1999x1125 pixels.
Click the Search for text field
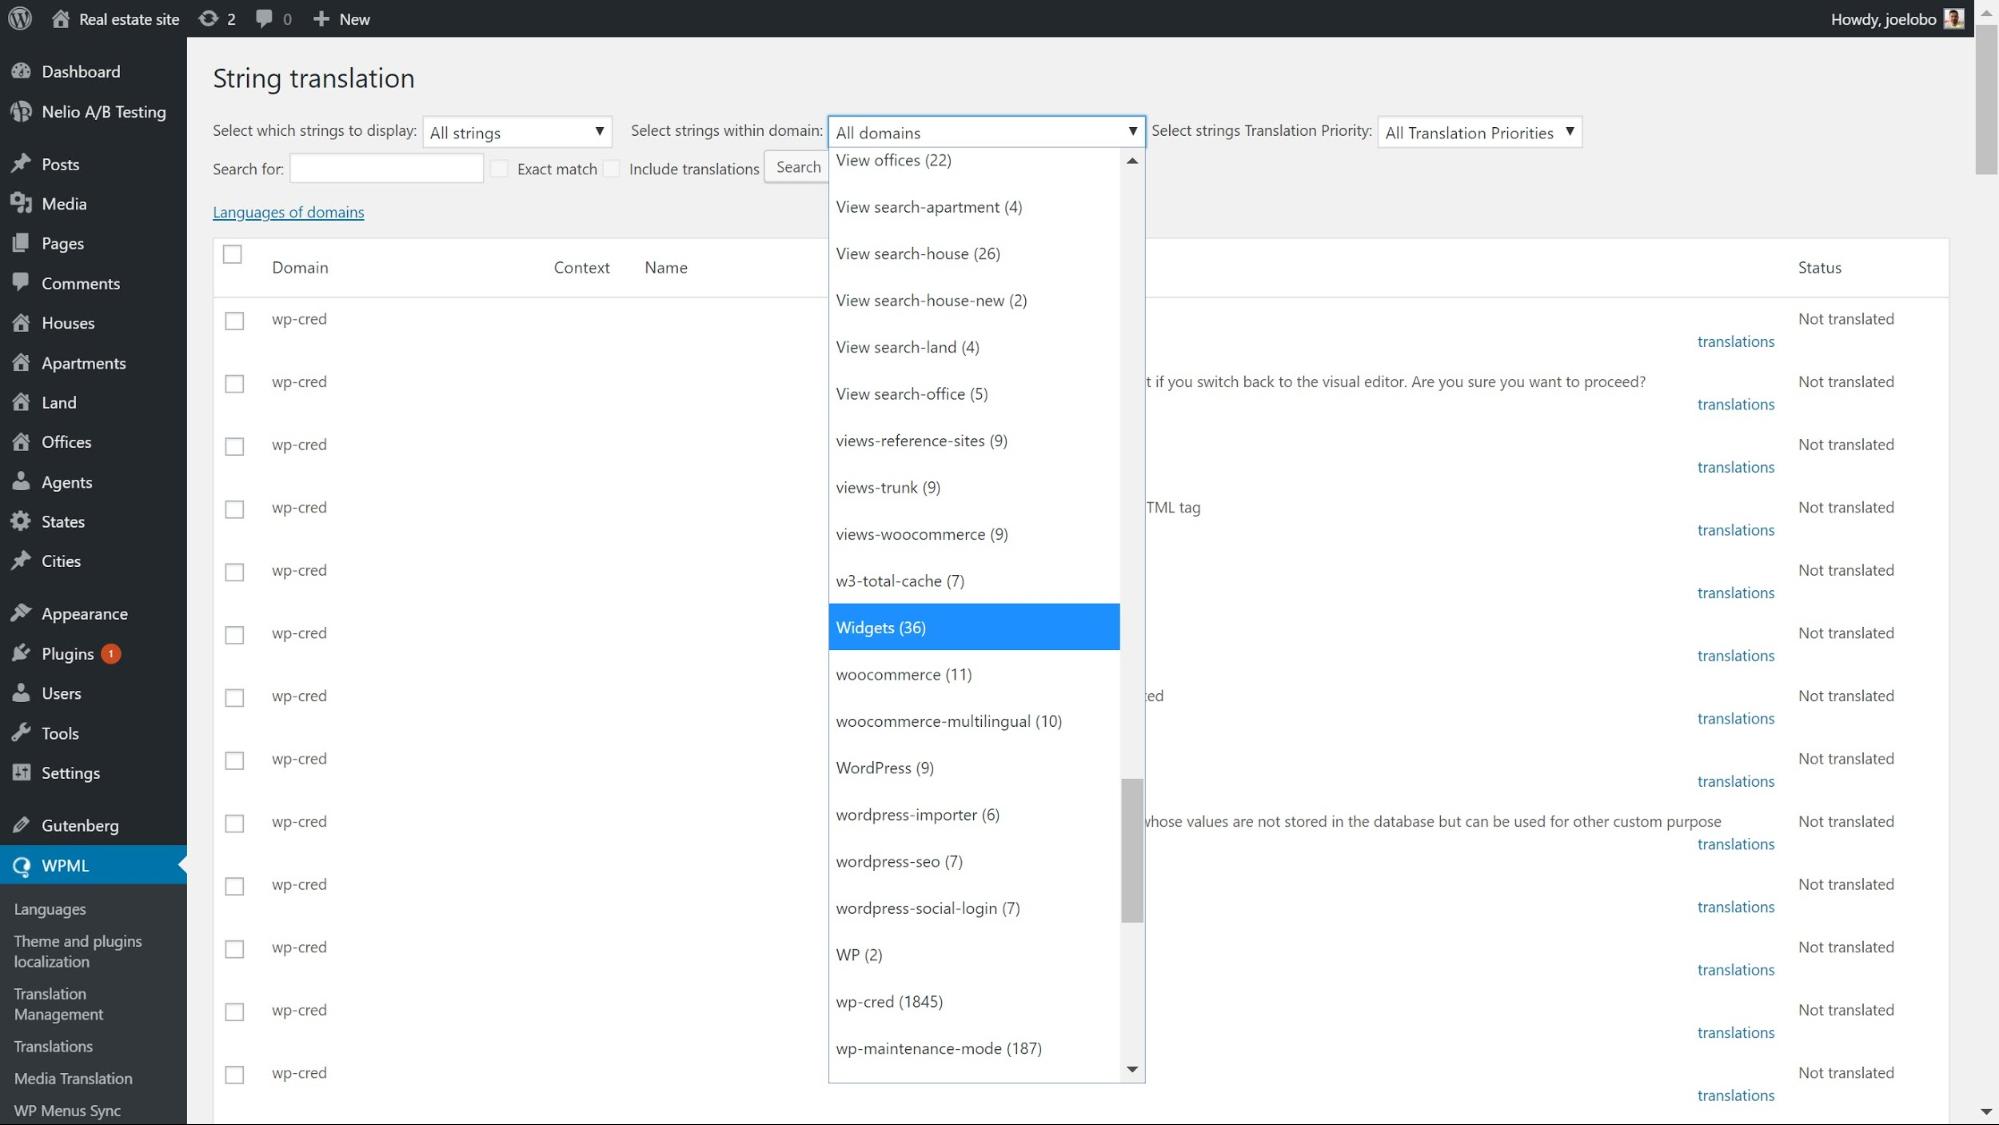[386, 169]
